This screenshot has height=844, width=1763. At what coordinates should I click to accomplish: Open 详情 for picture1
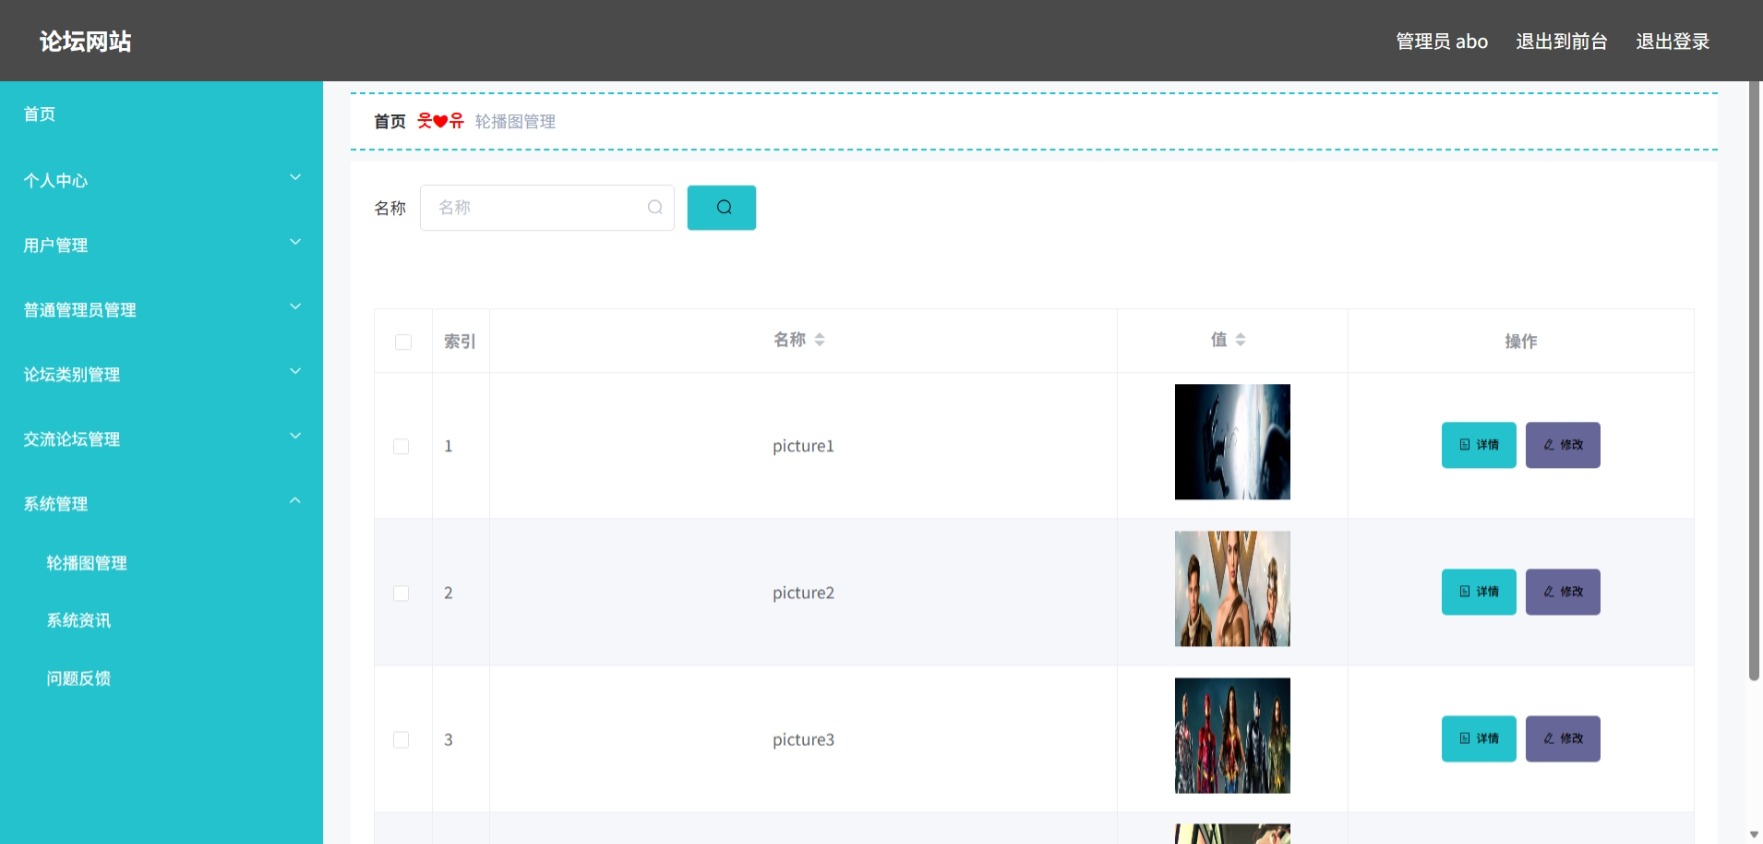1478,445
